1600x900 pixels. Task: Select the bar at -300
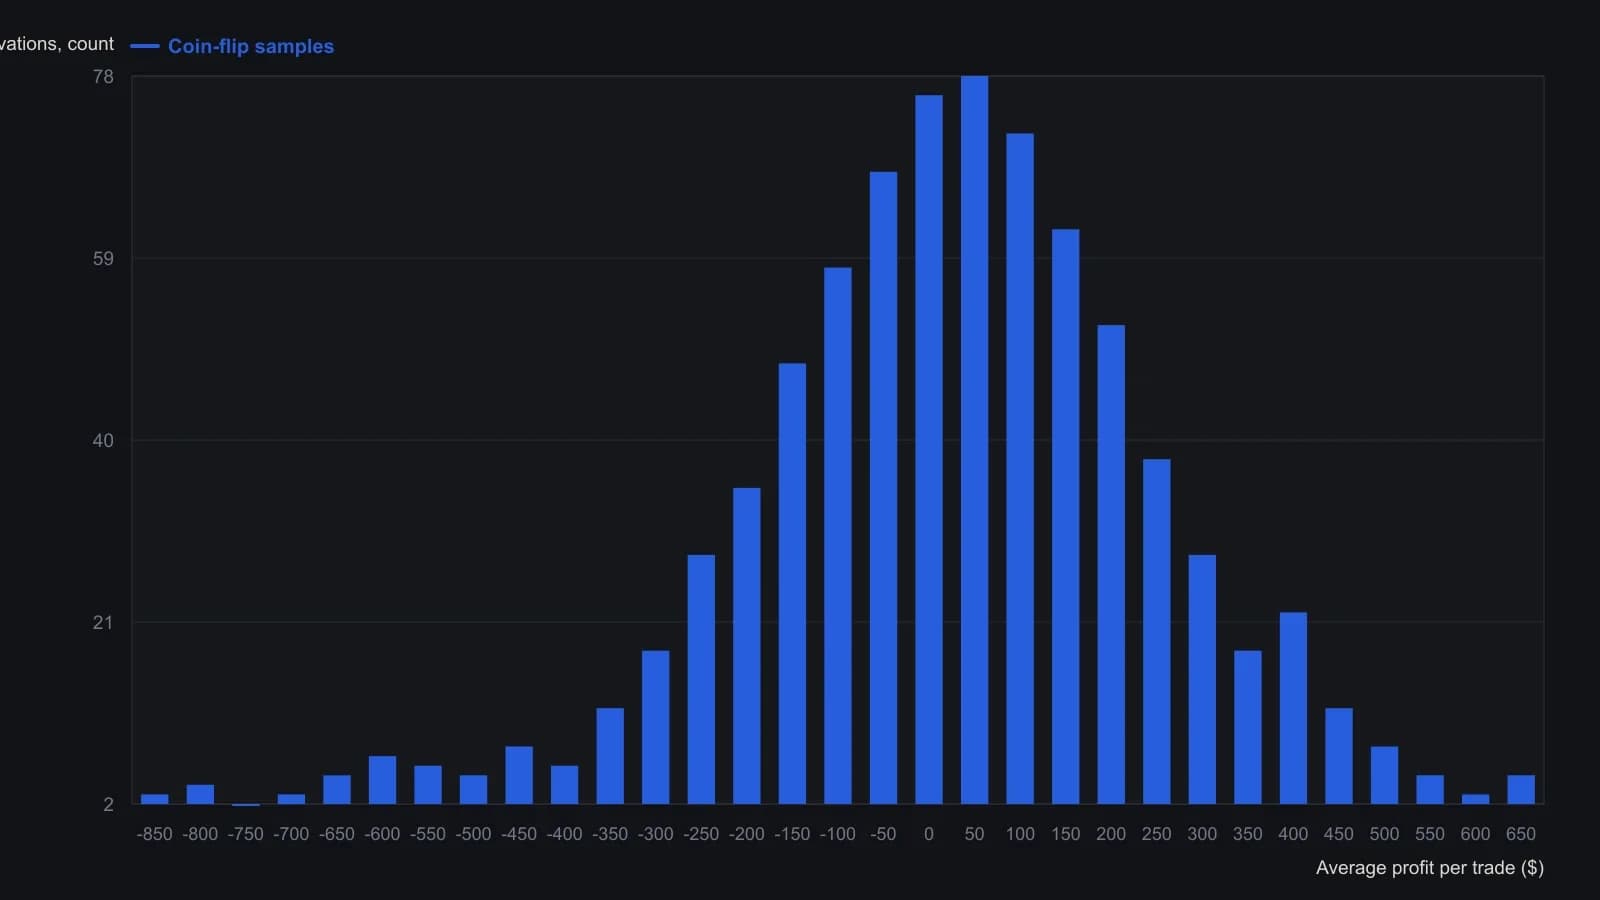click(x=656, y=728)
